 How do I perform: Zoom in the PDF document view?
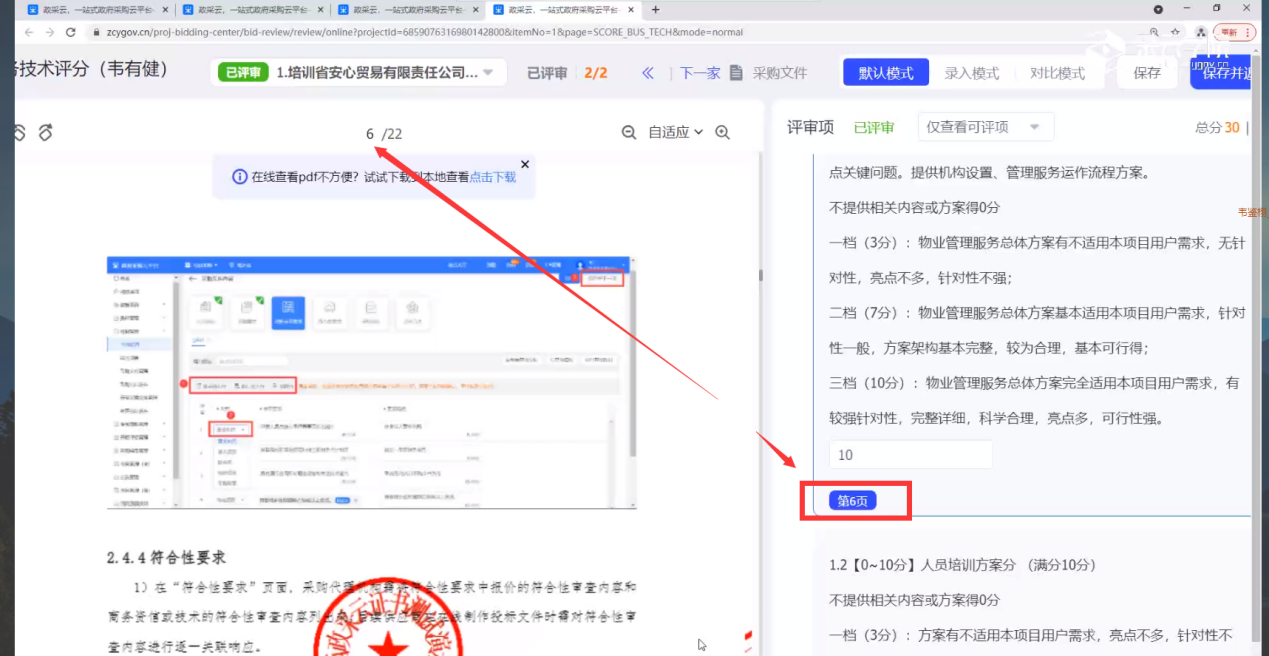pyautogui.click(x=723, y=132)
